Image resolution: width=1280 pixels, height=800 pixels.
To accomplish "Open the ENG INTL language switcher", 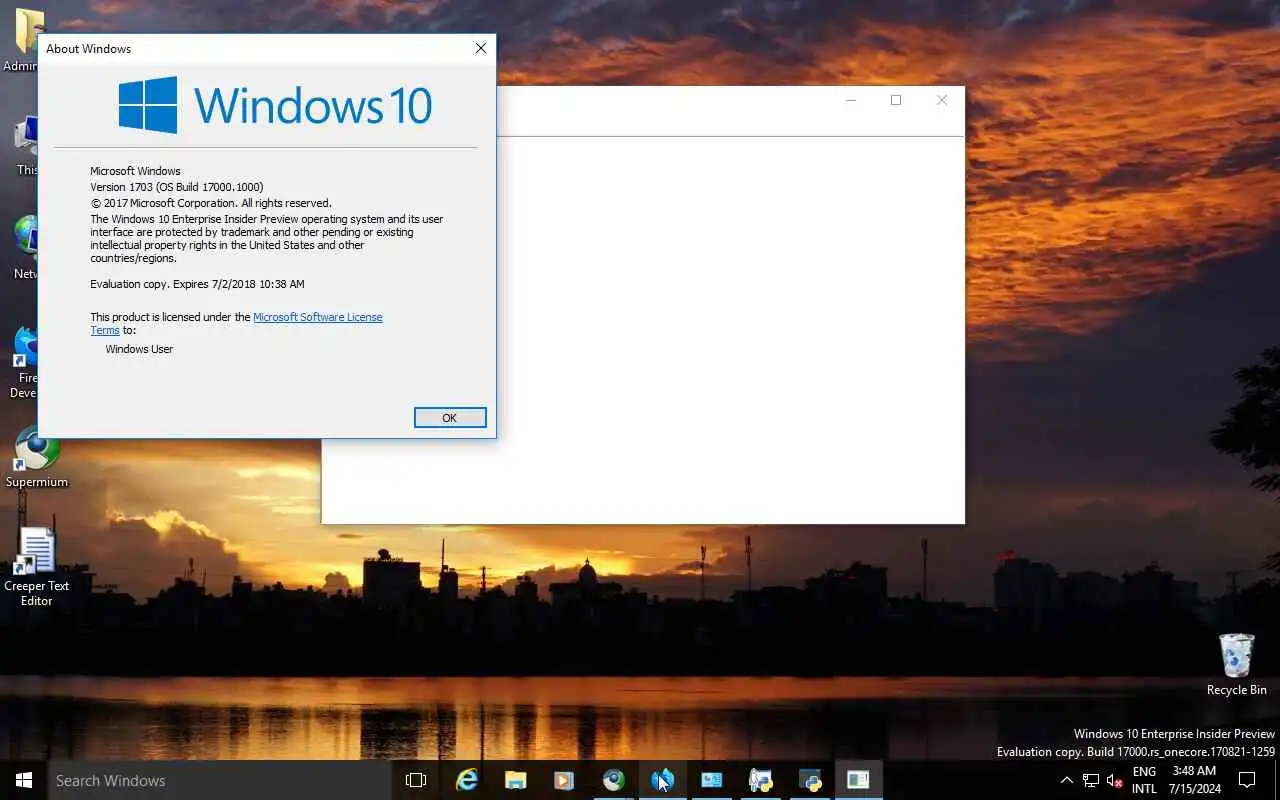I will [x=1144, y=780].
